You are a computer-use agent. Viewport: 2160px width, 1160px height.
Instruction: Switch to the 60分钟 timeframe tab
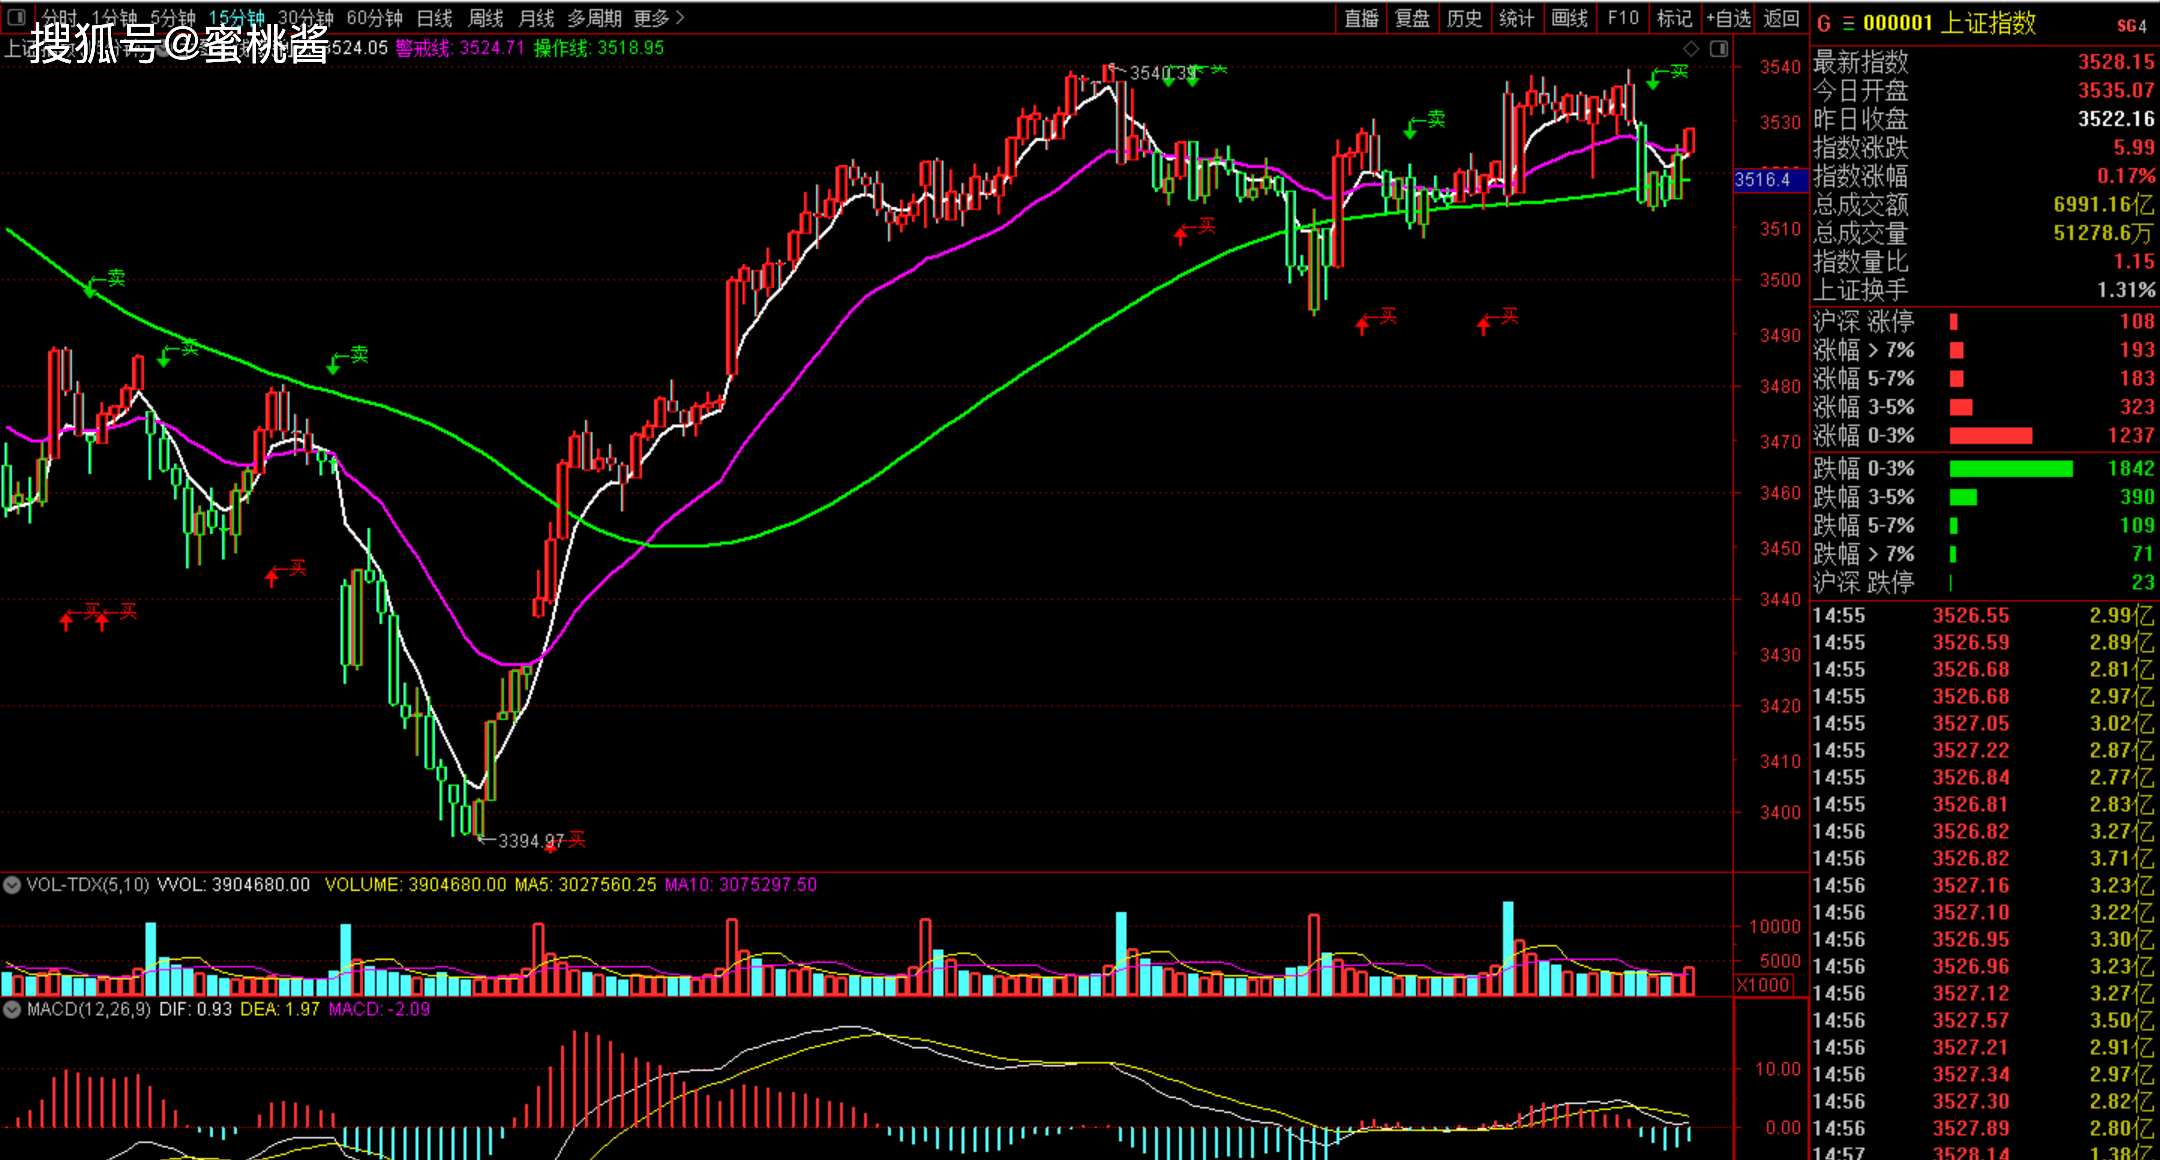(x=374, y=18)
